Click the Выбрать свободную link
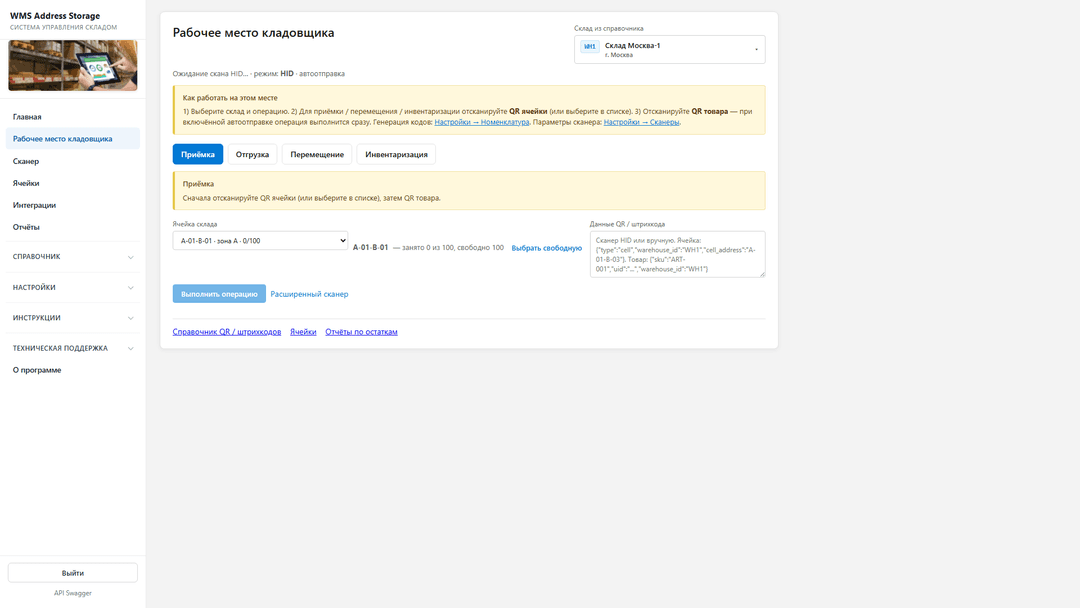 coord(546,248)
